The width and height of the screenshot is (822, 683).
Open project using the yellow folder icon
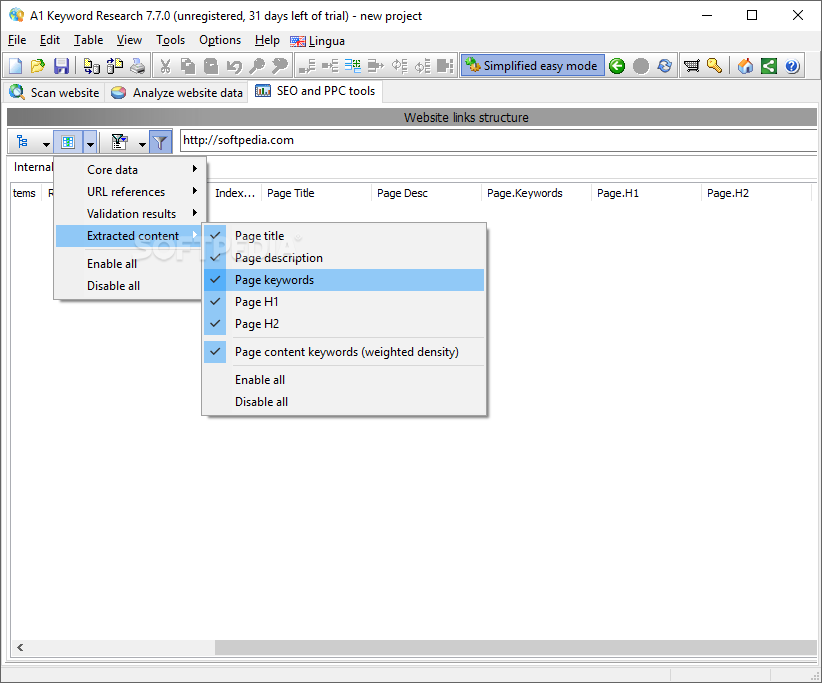[38, 66]
